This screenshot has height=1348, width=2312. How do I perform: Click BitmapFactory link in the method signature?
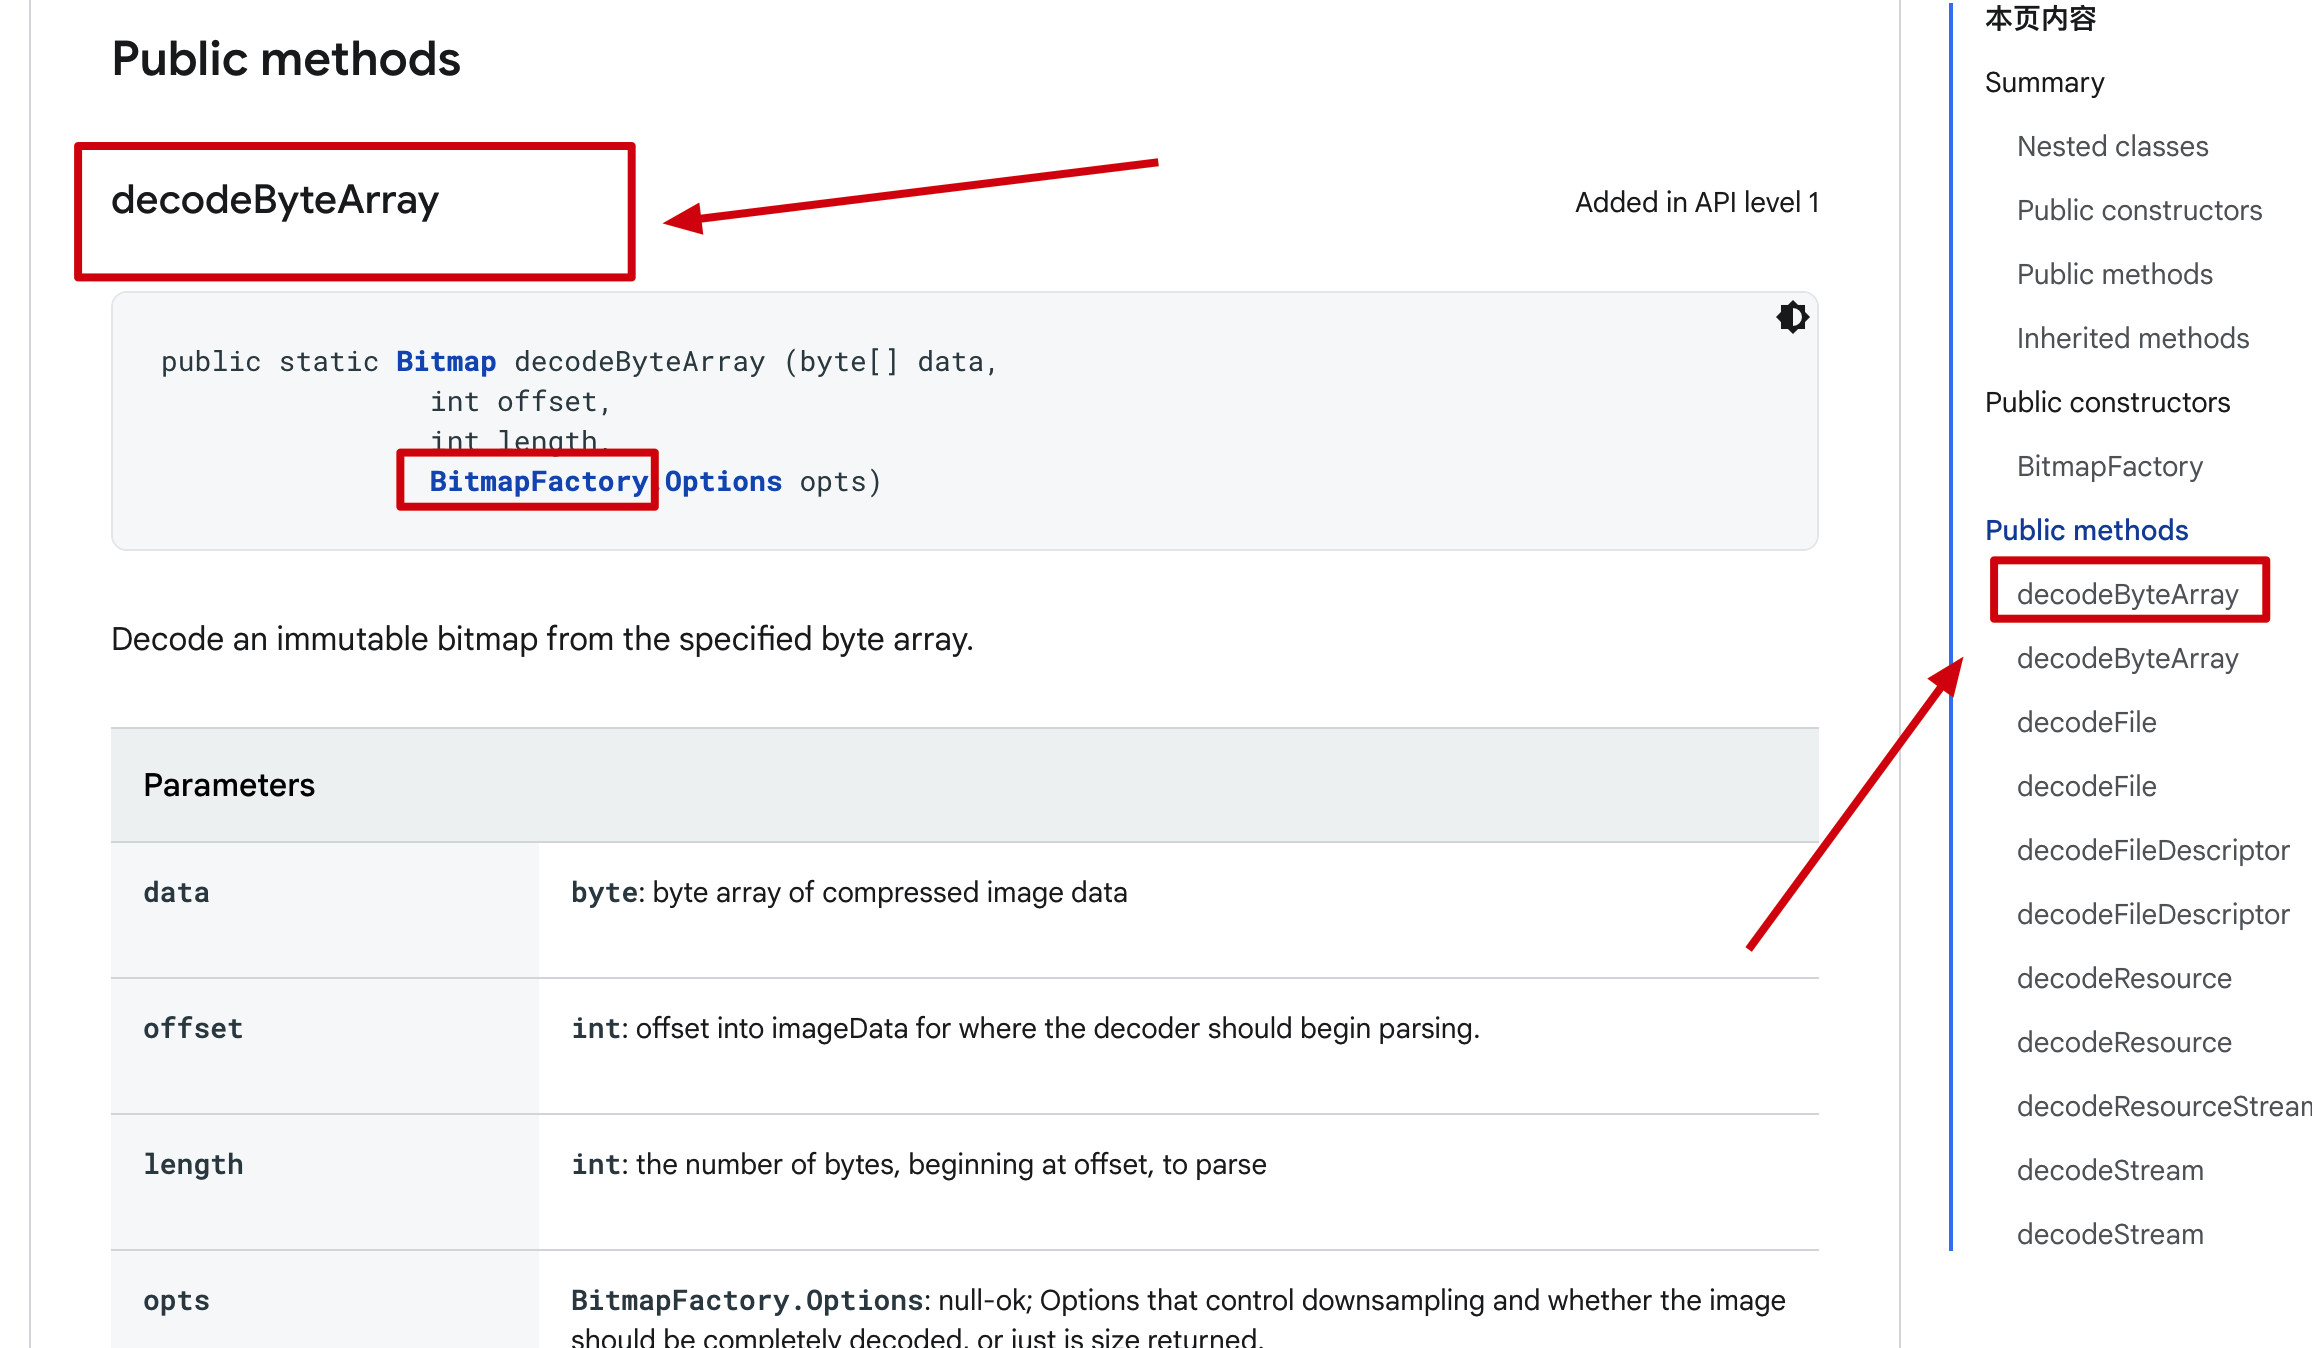(538, 482)
